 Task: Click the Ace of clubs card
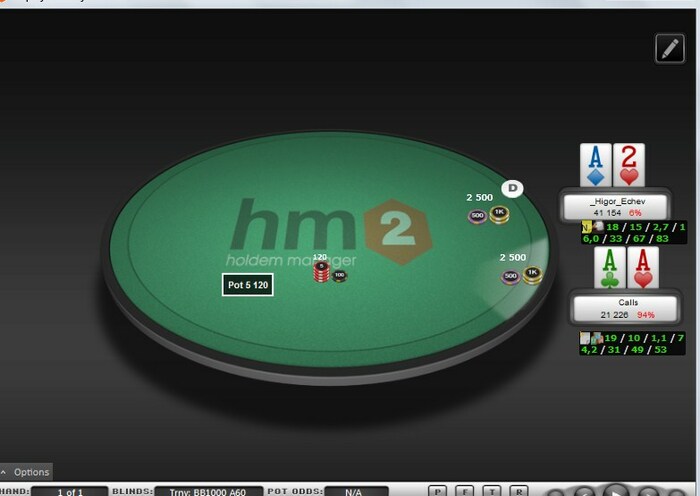(610, 268)
